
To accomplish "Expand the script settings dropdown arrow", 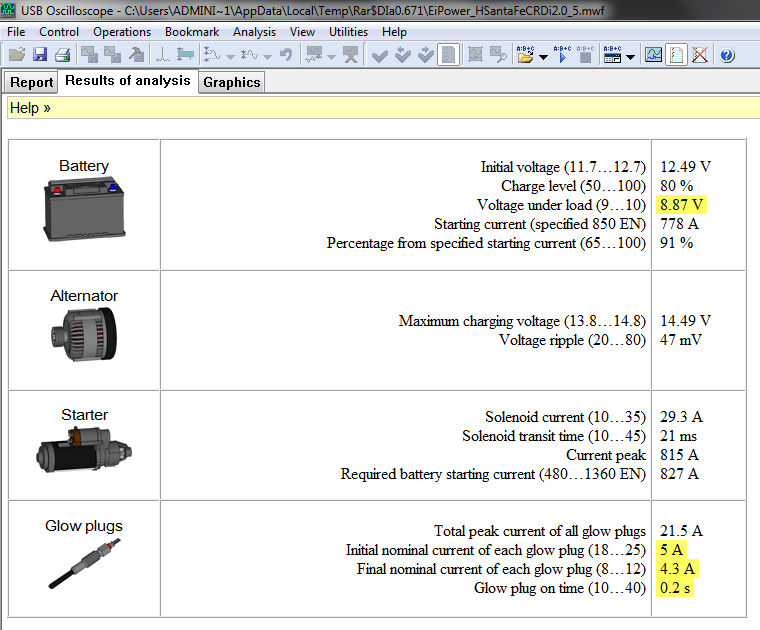I will 631,57.
